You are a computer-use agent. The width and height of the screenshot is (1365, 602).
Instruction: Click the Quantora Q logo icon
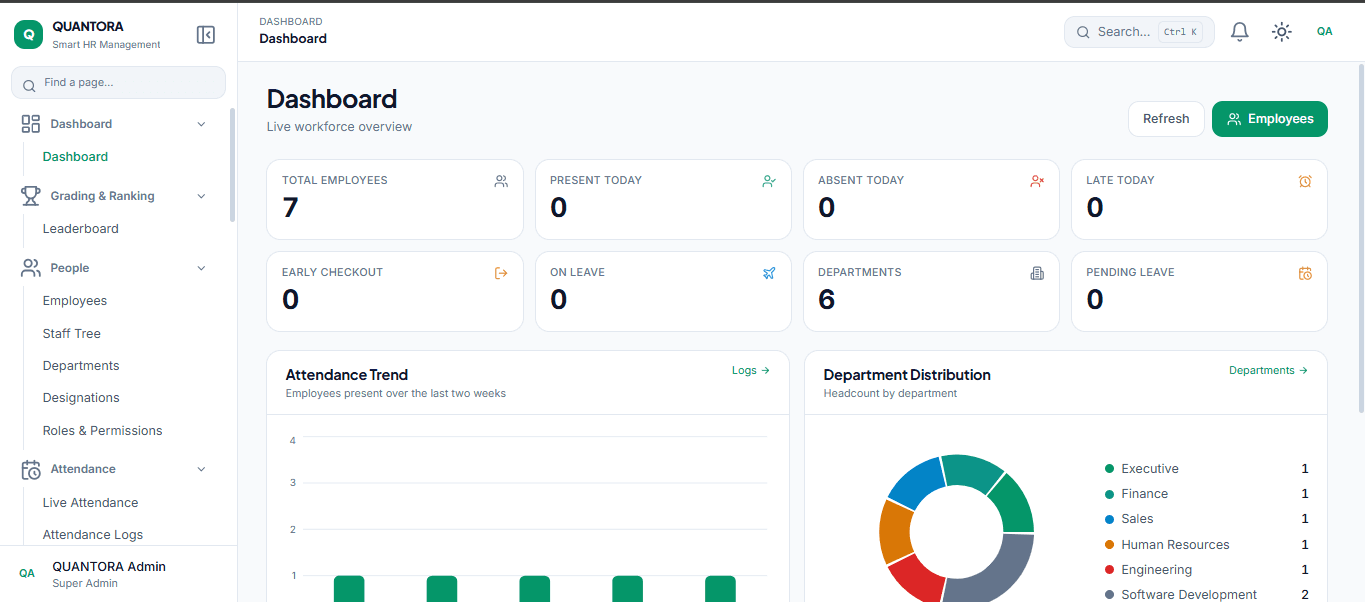coord(28,34)
